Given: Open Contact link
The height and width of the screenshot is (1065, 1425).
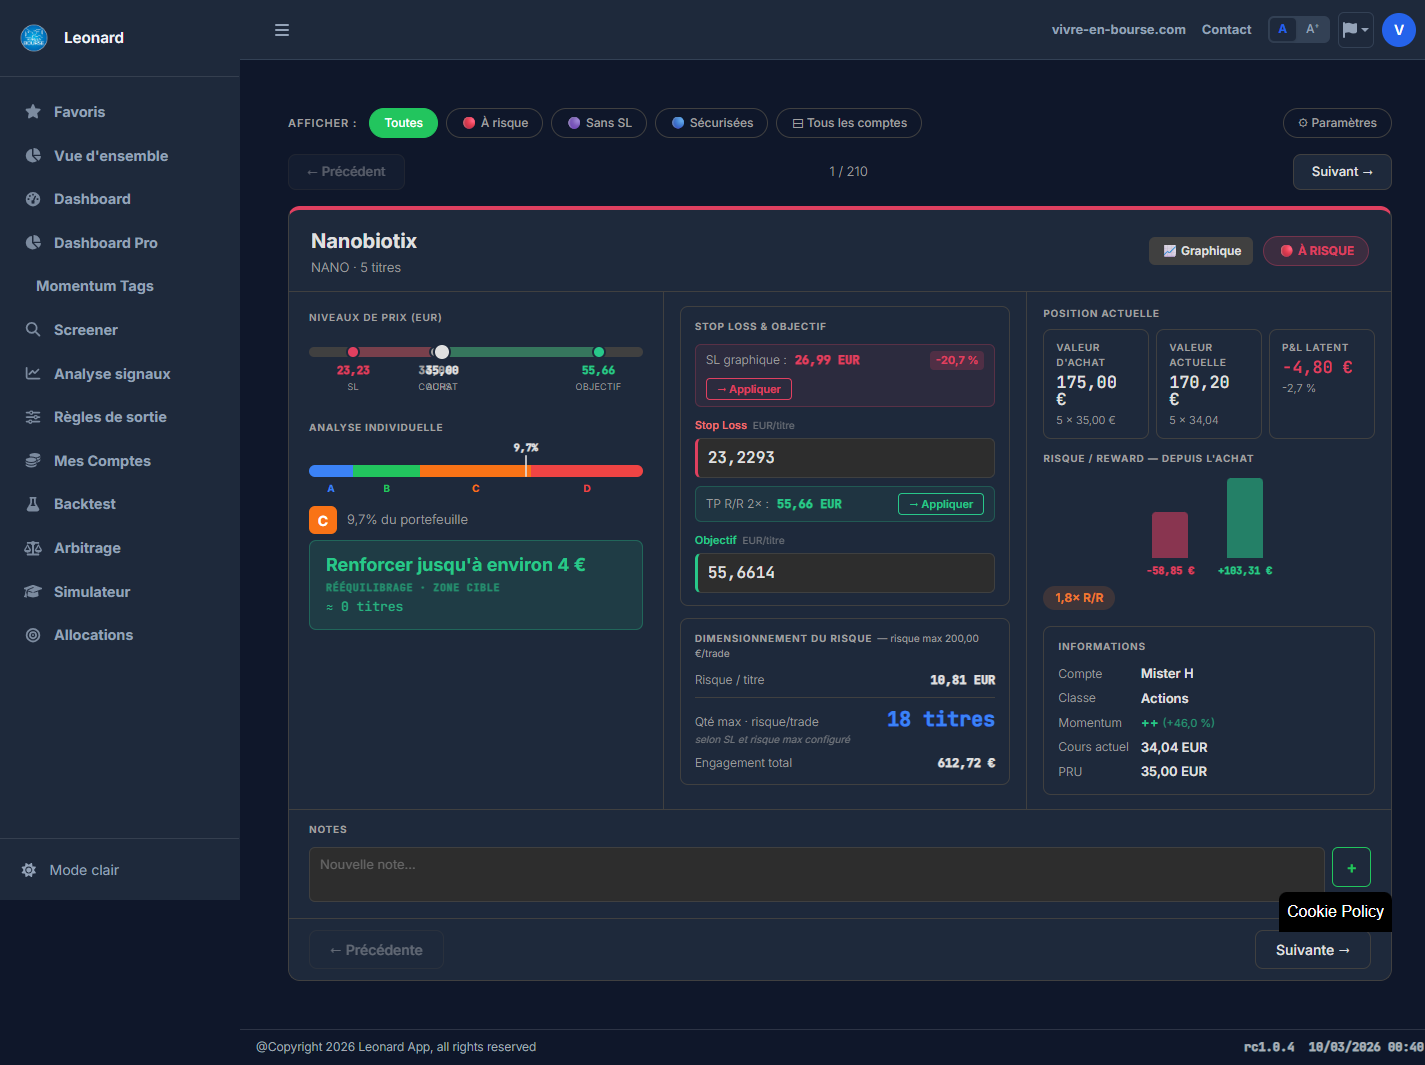Looking at the screenshot, I should point(1226,30).
